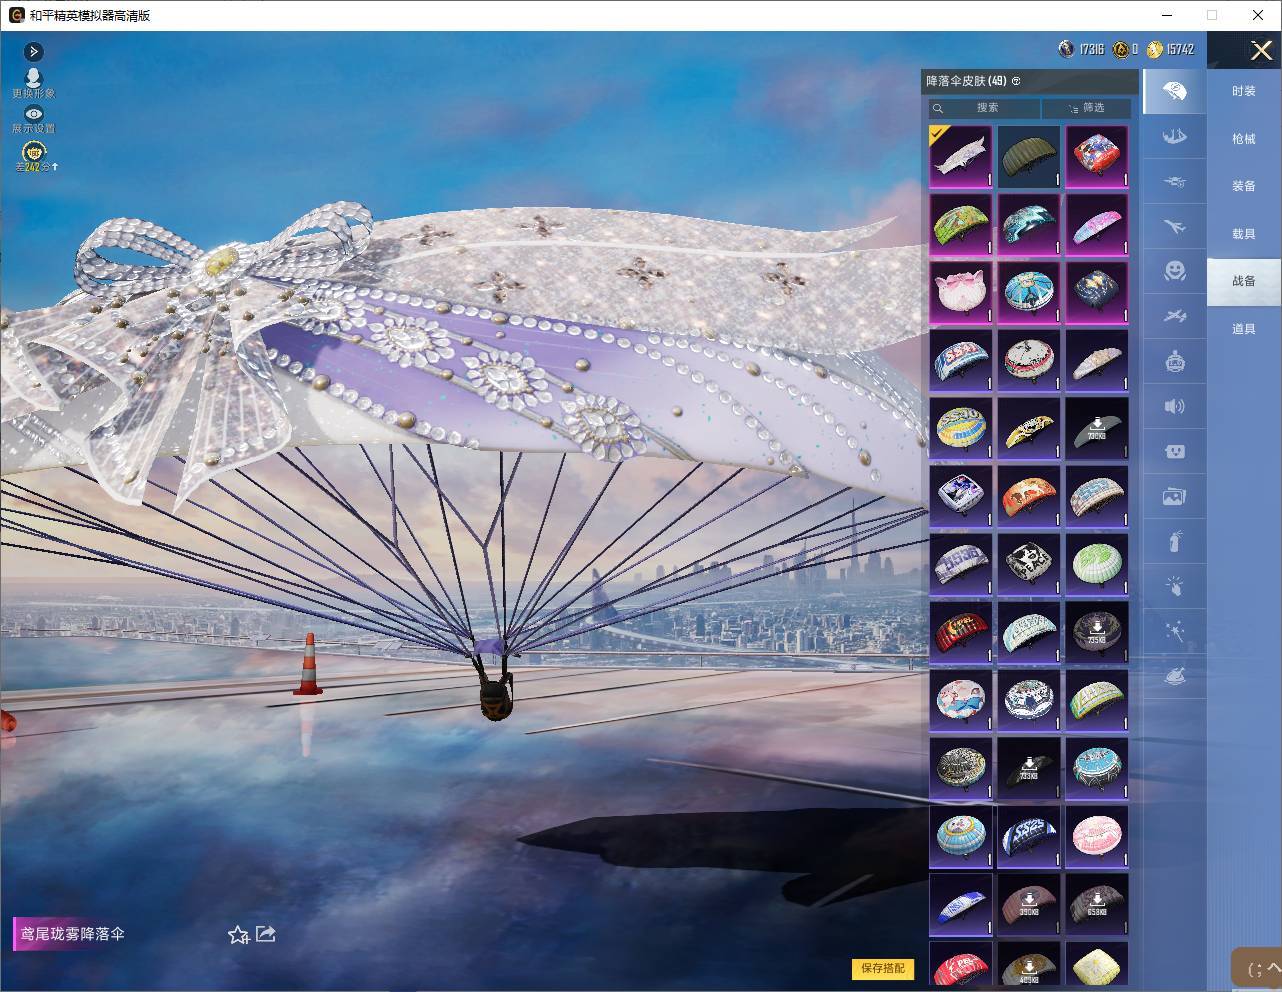Open the magic wand effects category icon

(x=1175, y=631)
